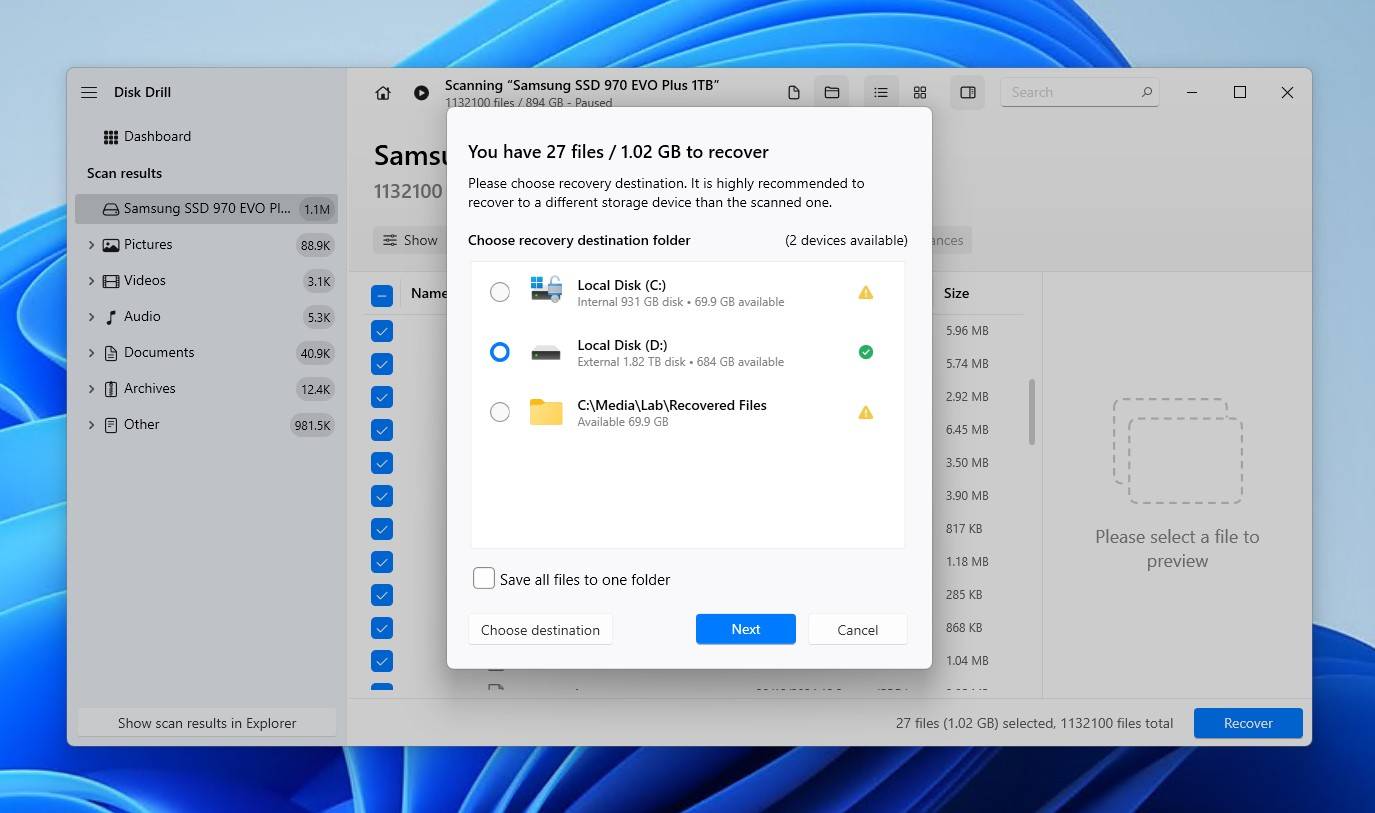This screenshot has height=813, width=1375.
Task: Switch results to list view
Action: 880,92
